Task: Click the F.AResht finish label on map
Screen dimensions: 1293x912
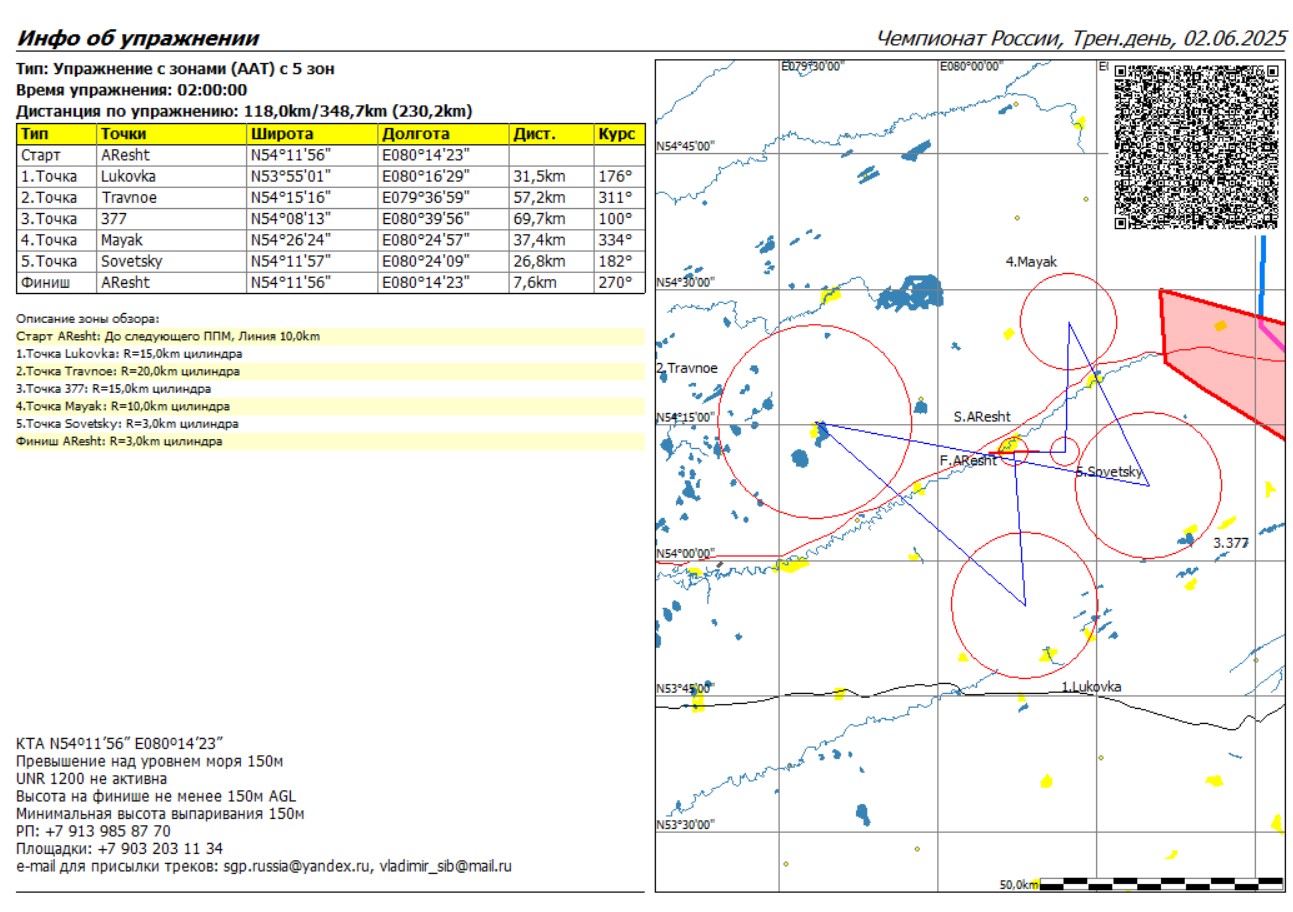Action: coord(967,461)
